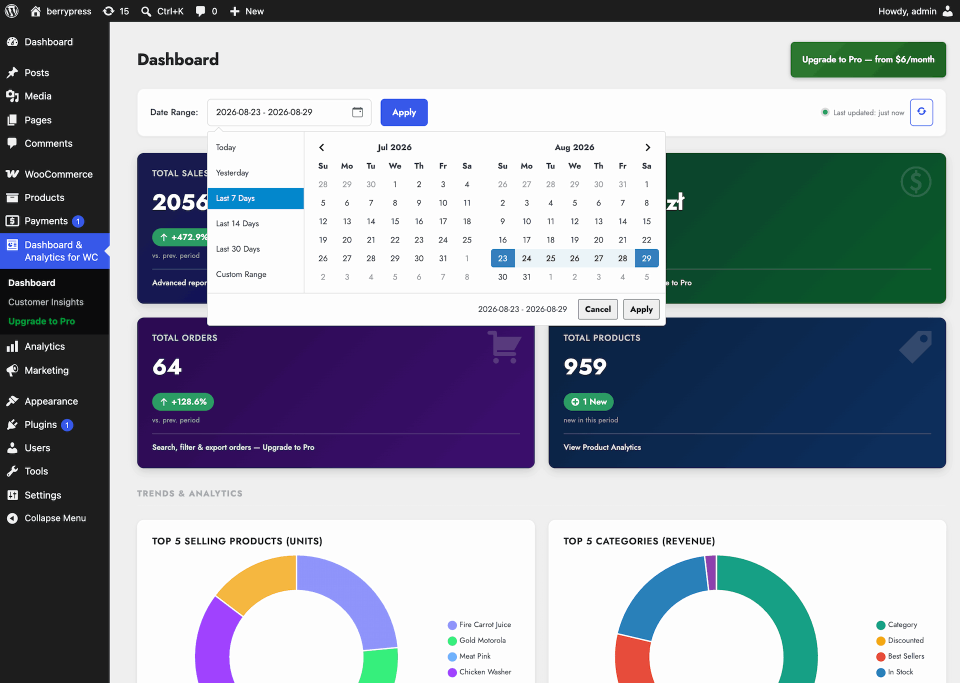Screen dimensions: 960x683
Task: Toggle Category legend entry in revenue chart
Action: 897,625
